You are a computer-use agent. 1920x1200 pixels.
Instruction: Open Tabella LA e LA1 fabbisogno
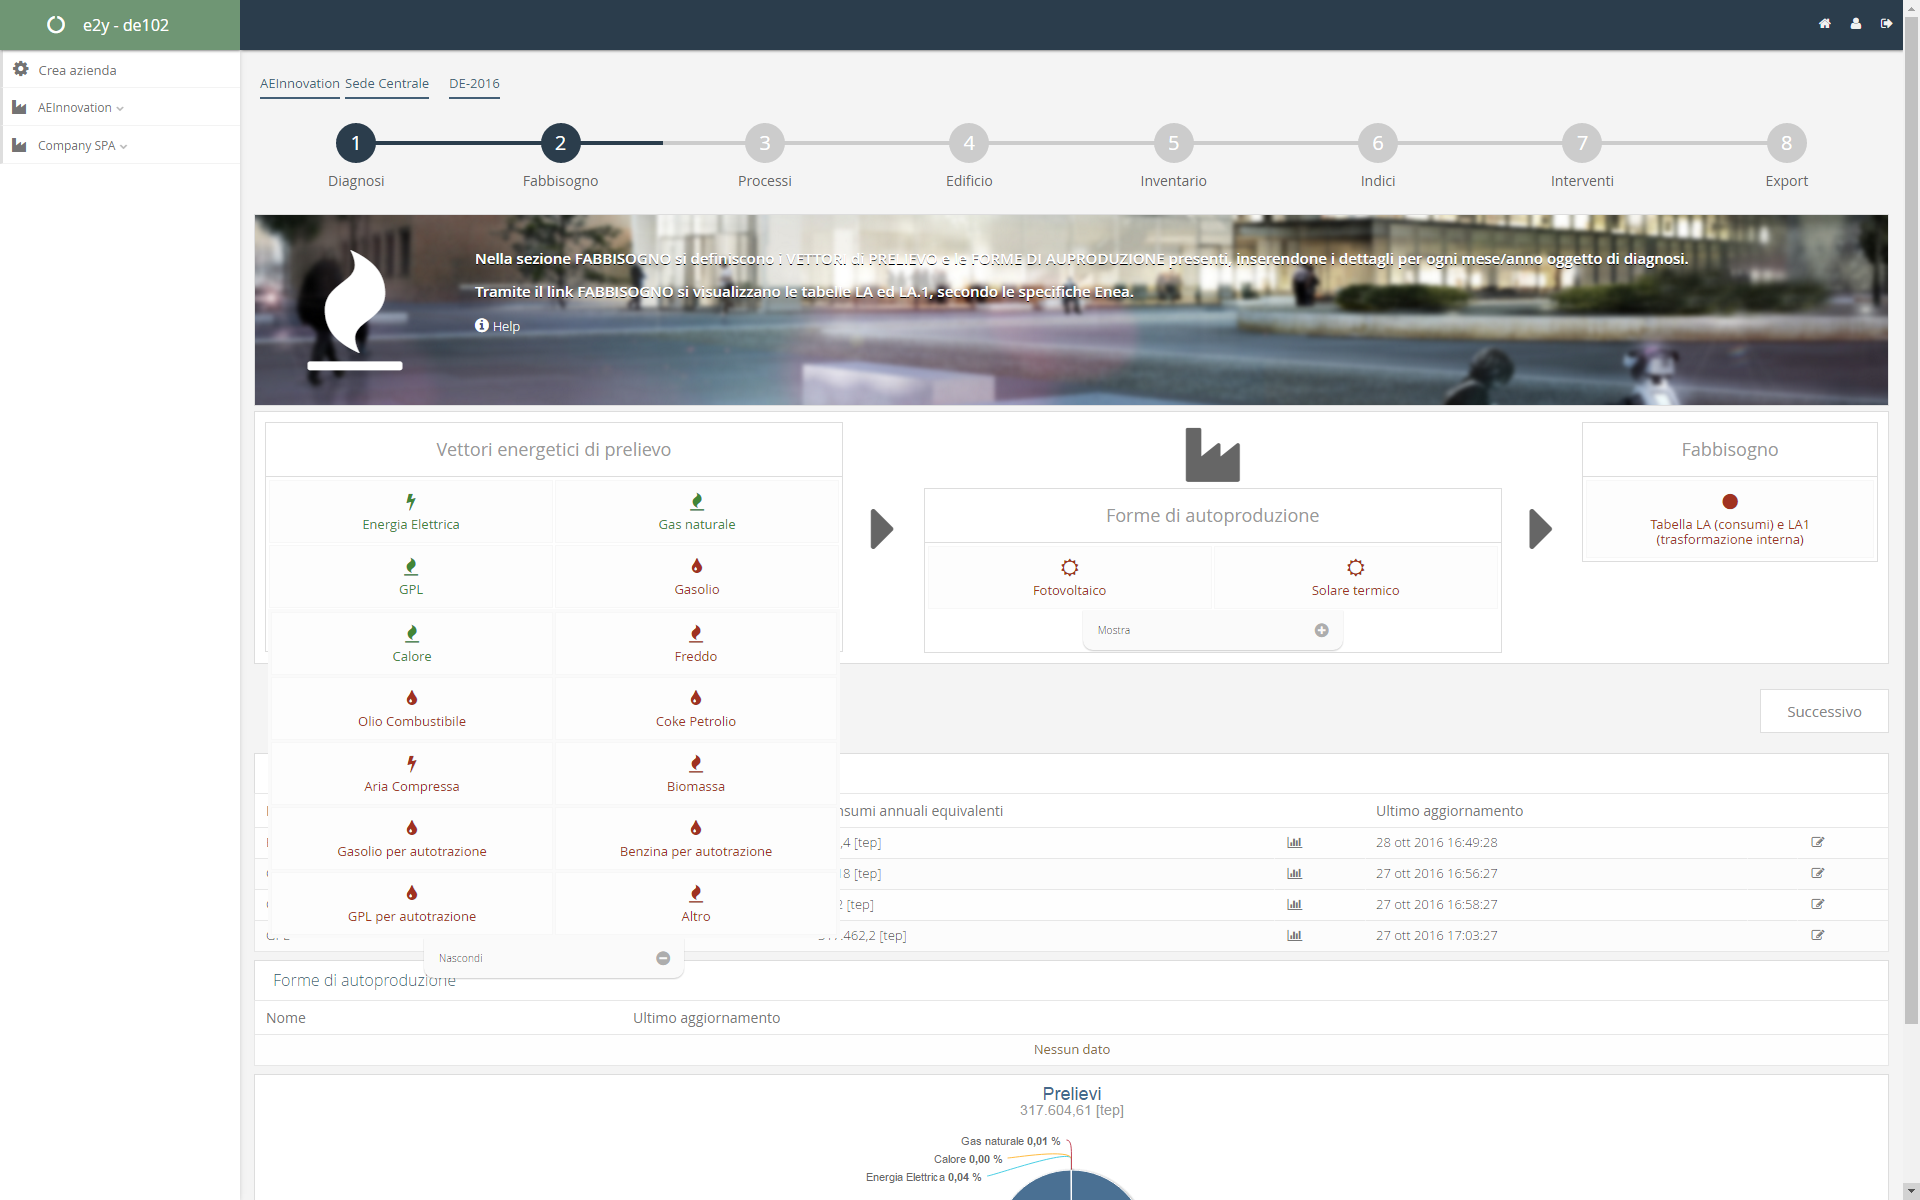(x=1730, y=519)
